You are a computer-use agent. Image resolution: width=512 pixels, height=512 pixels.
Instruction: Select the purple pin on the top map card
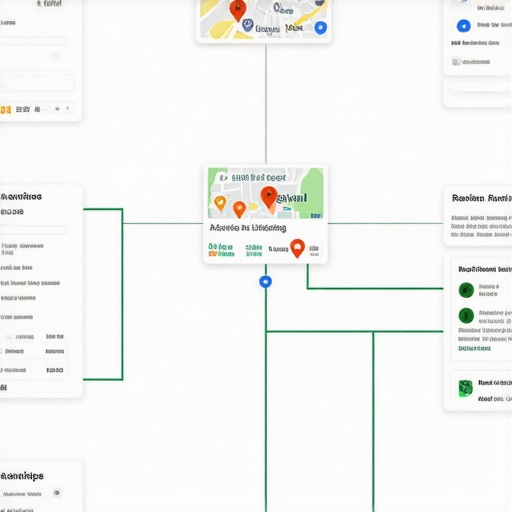247,25
